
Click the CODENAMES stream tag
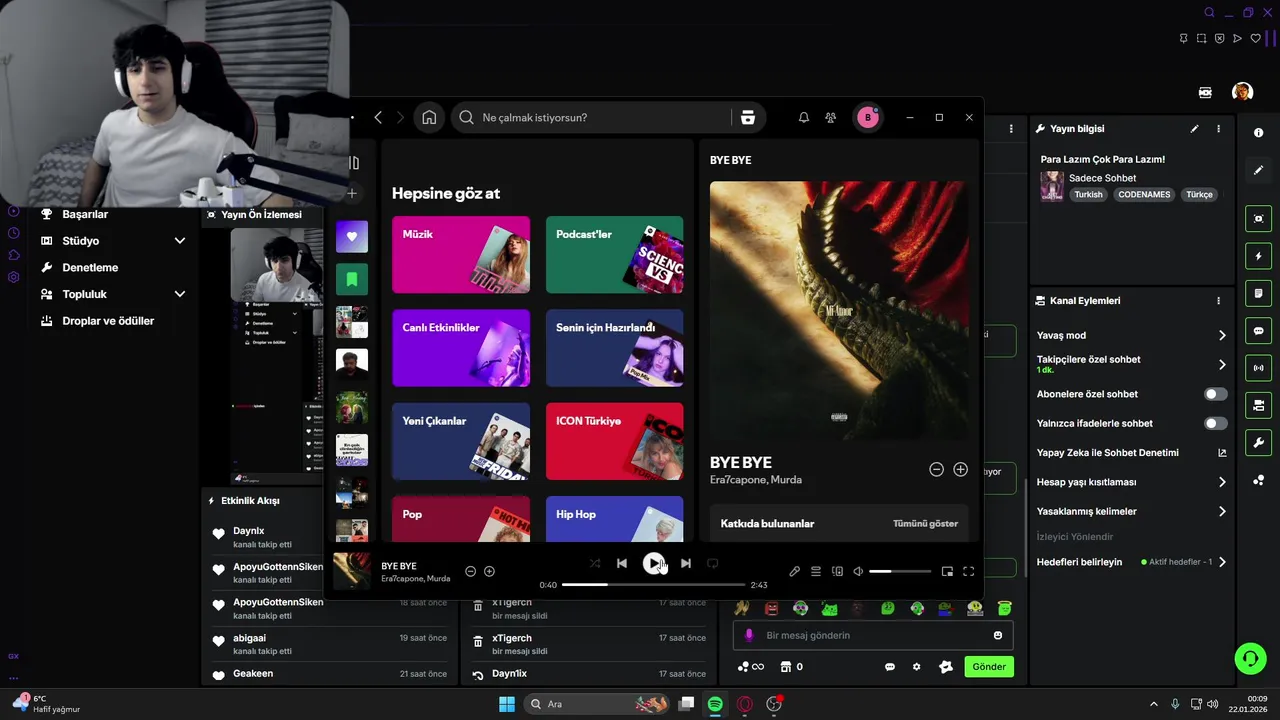(x=1144, y=195)
